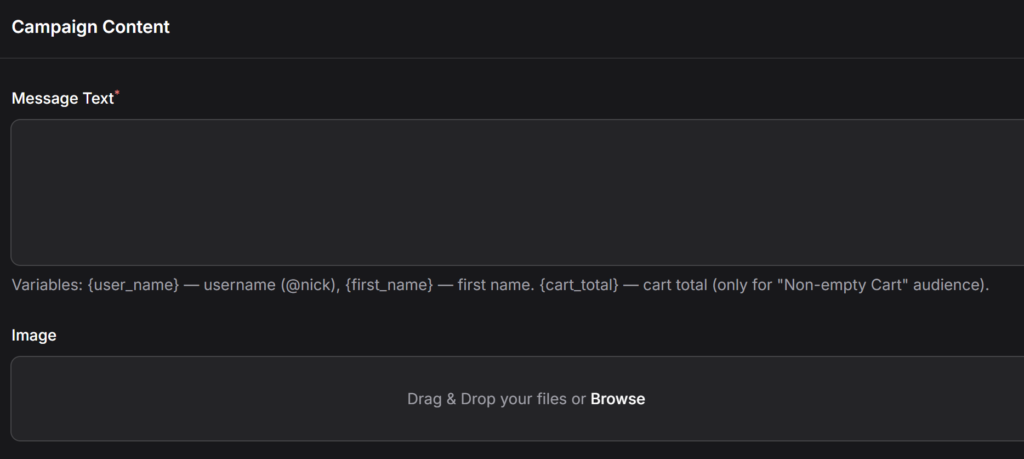Click the Message Text field label
The image size is (1024, 459).
[62, 99]
